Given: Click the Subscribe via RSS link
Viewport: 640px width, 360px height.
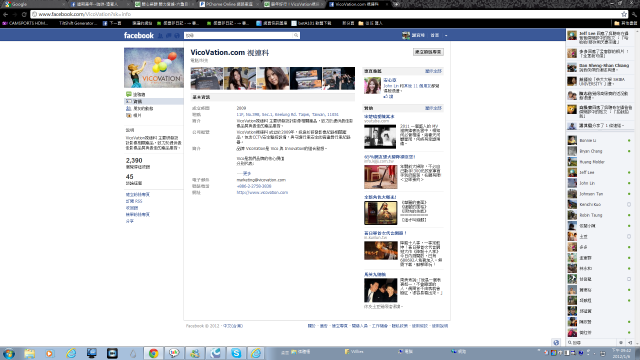Looking at the screenshot, I should pos(134,201).
